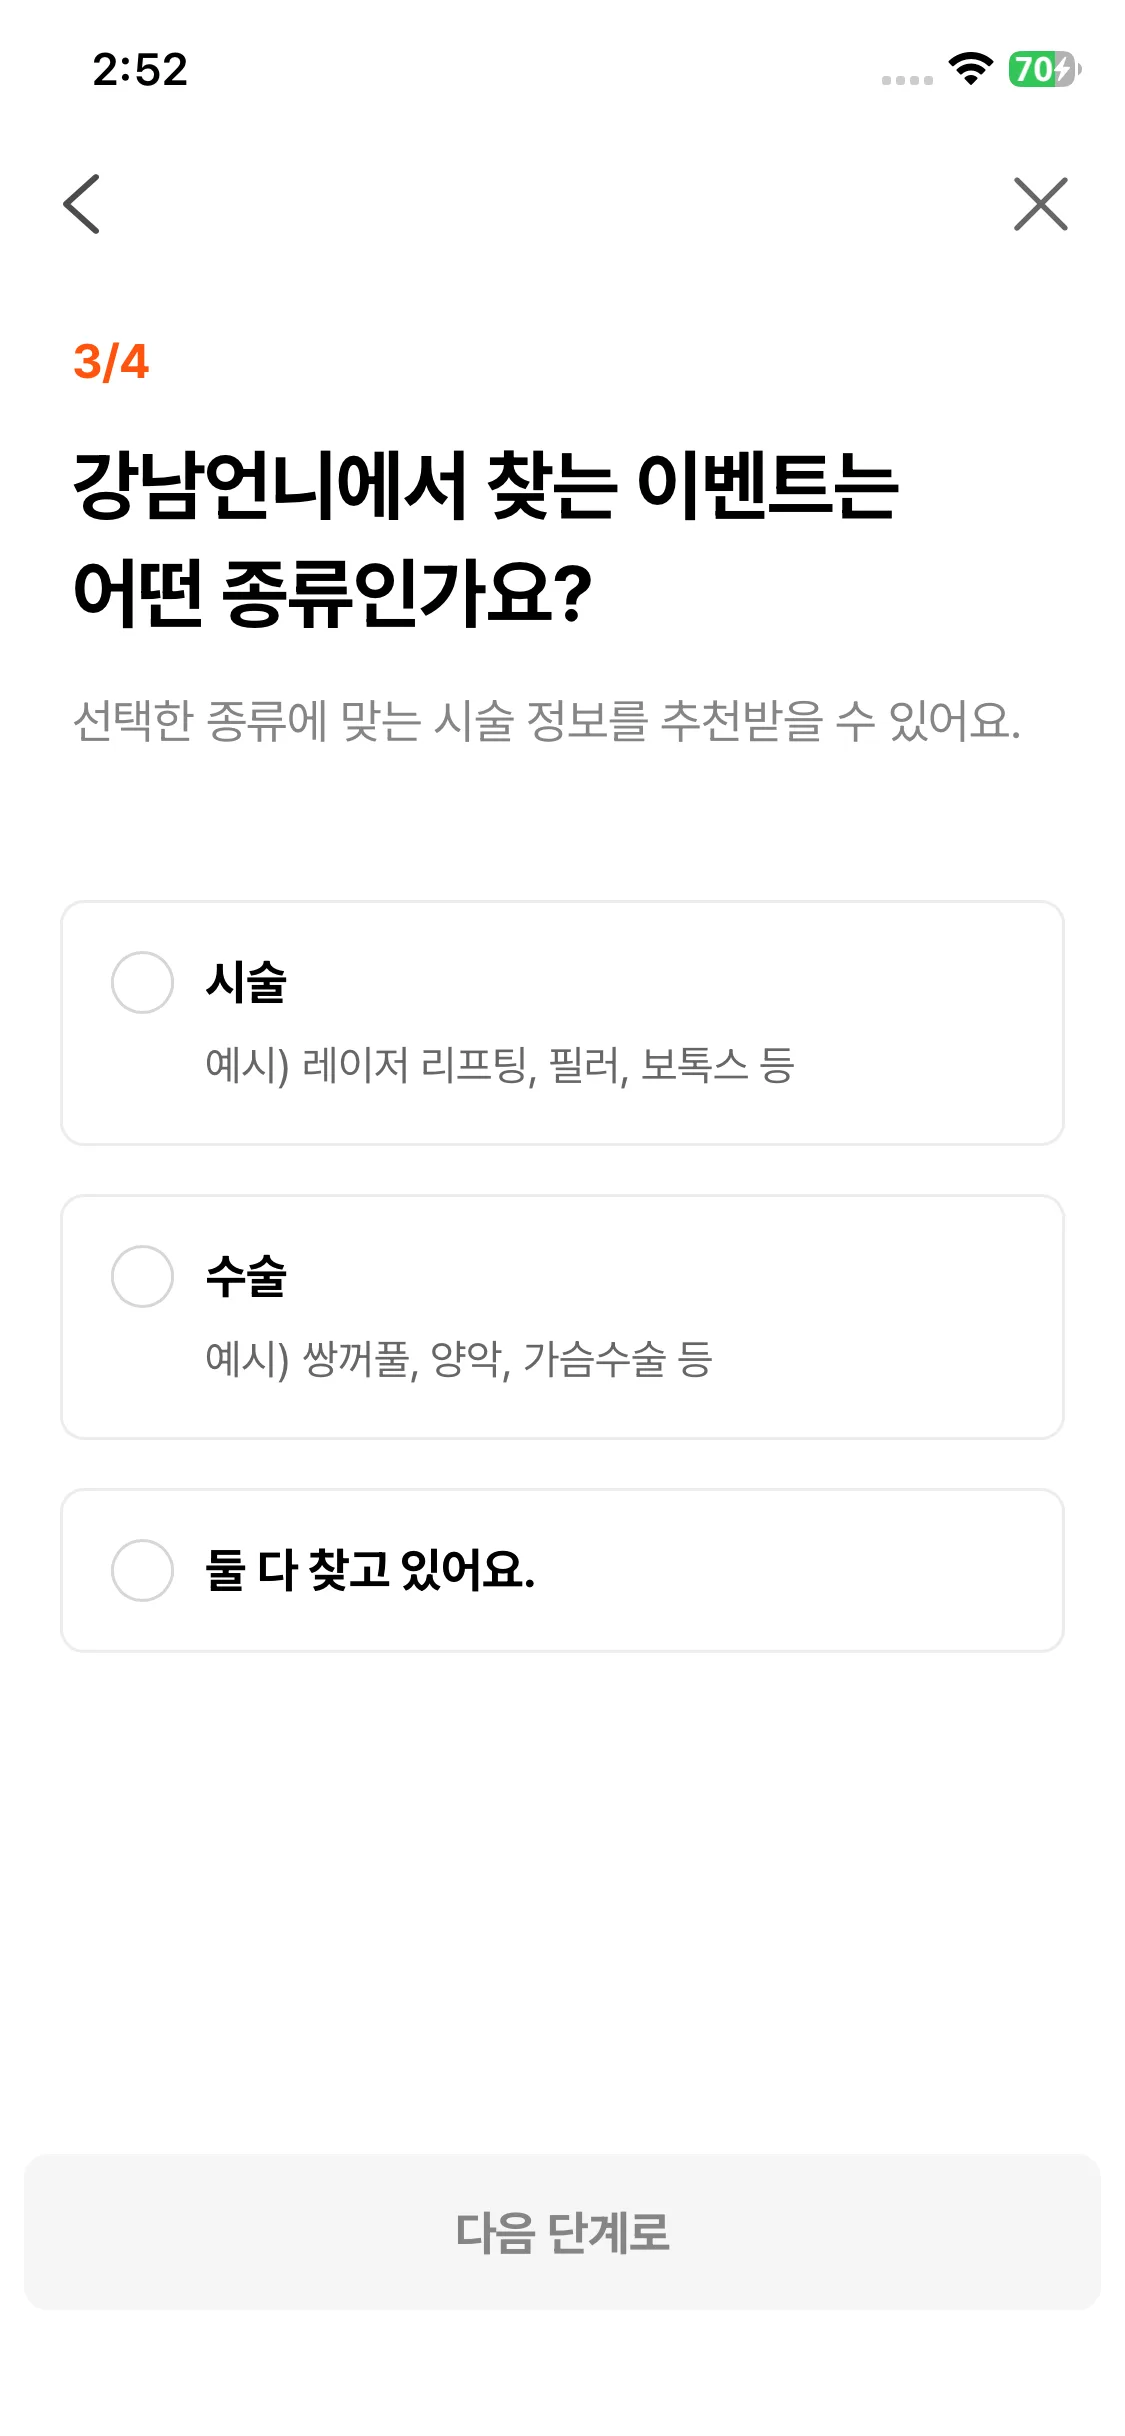Screen dimensions: 1125x2436
Task: Tap the 강남언니에서 찾는 이벤트는 heading line
Action: (486, 486)
